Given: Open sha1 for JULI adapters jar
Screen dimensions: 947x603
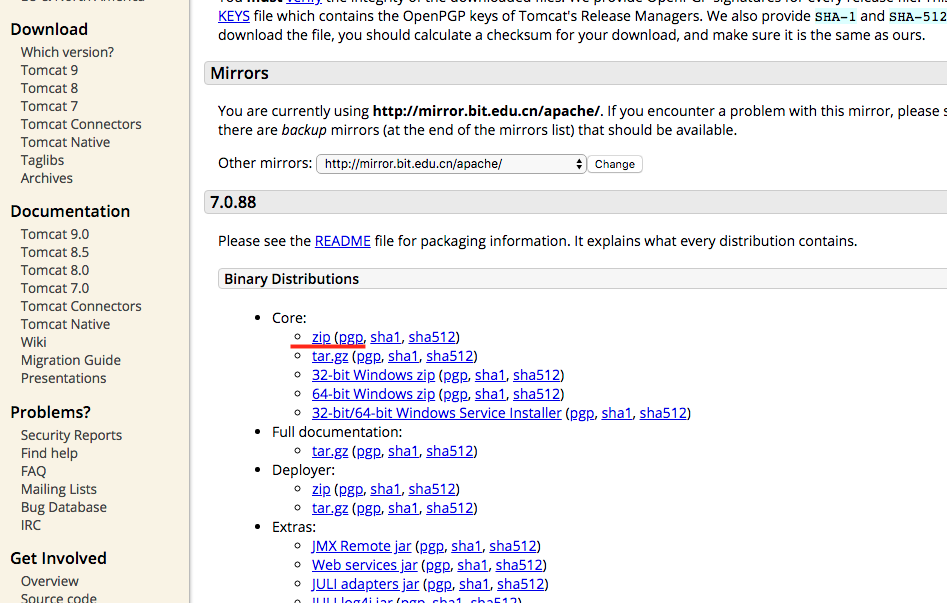Looking at the screenshot, I should [474, 584].
